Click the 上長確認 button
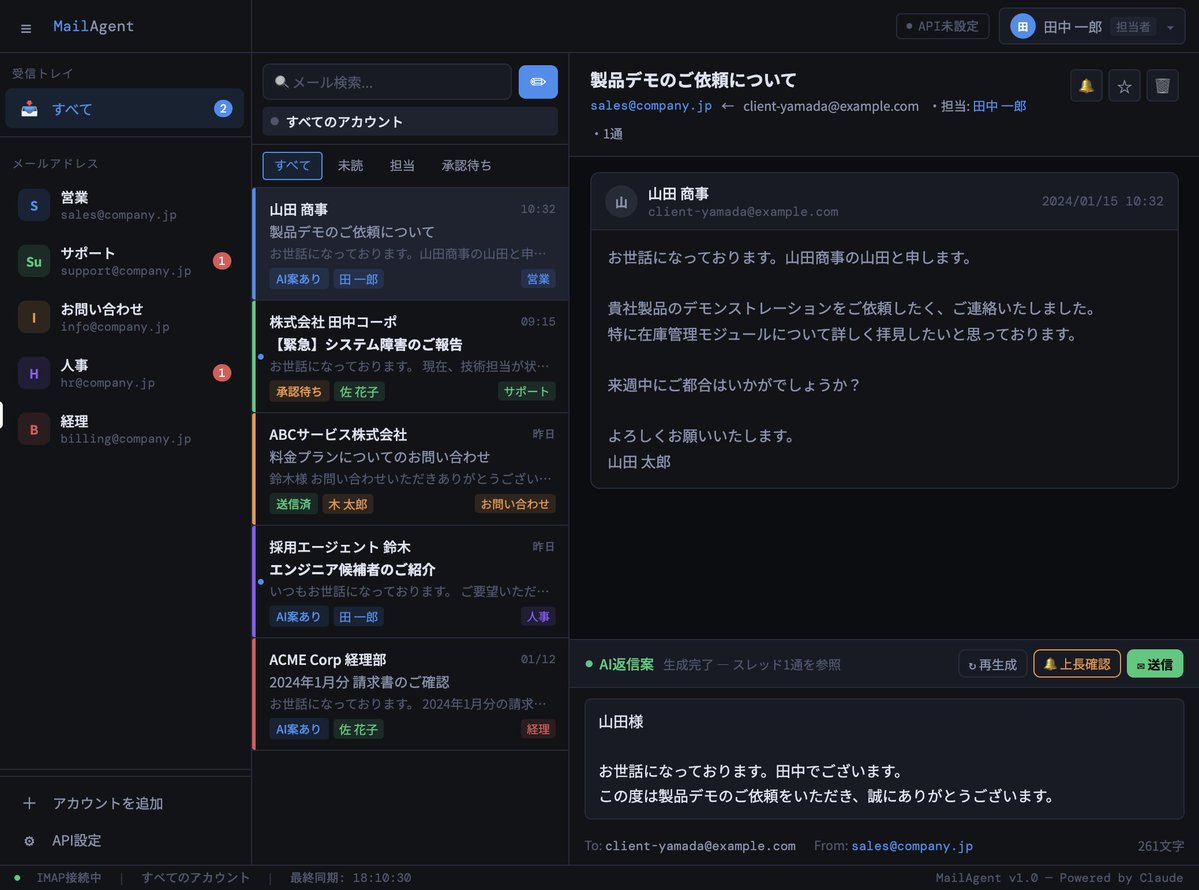 [x=1077, y=664]
